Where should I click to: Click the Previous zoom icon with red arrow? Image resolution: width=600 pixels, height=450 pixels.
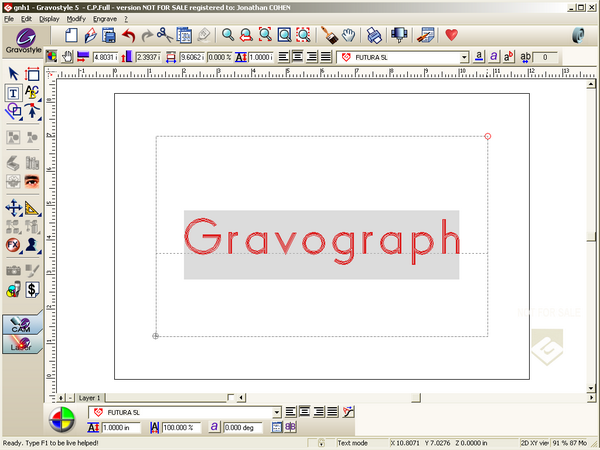point(246,35)
